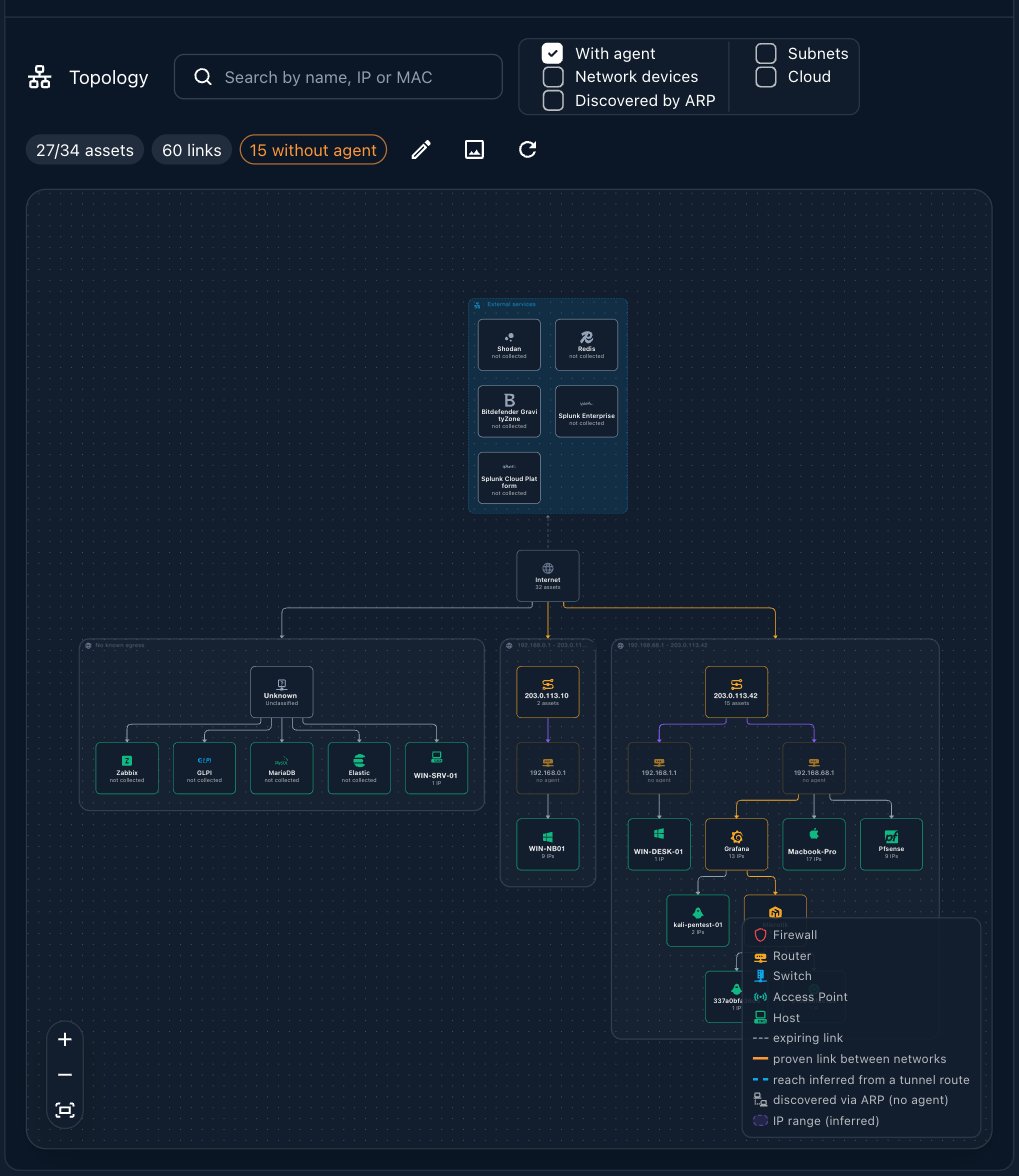Enable the Discovered by ARP checkbox
Image resolution: width=1019 pixels, height=1176 pixels.
coord(553,100)
